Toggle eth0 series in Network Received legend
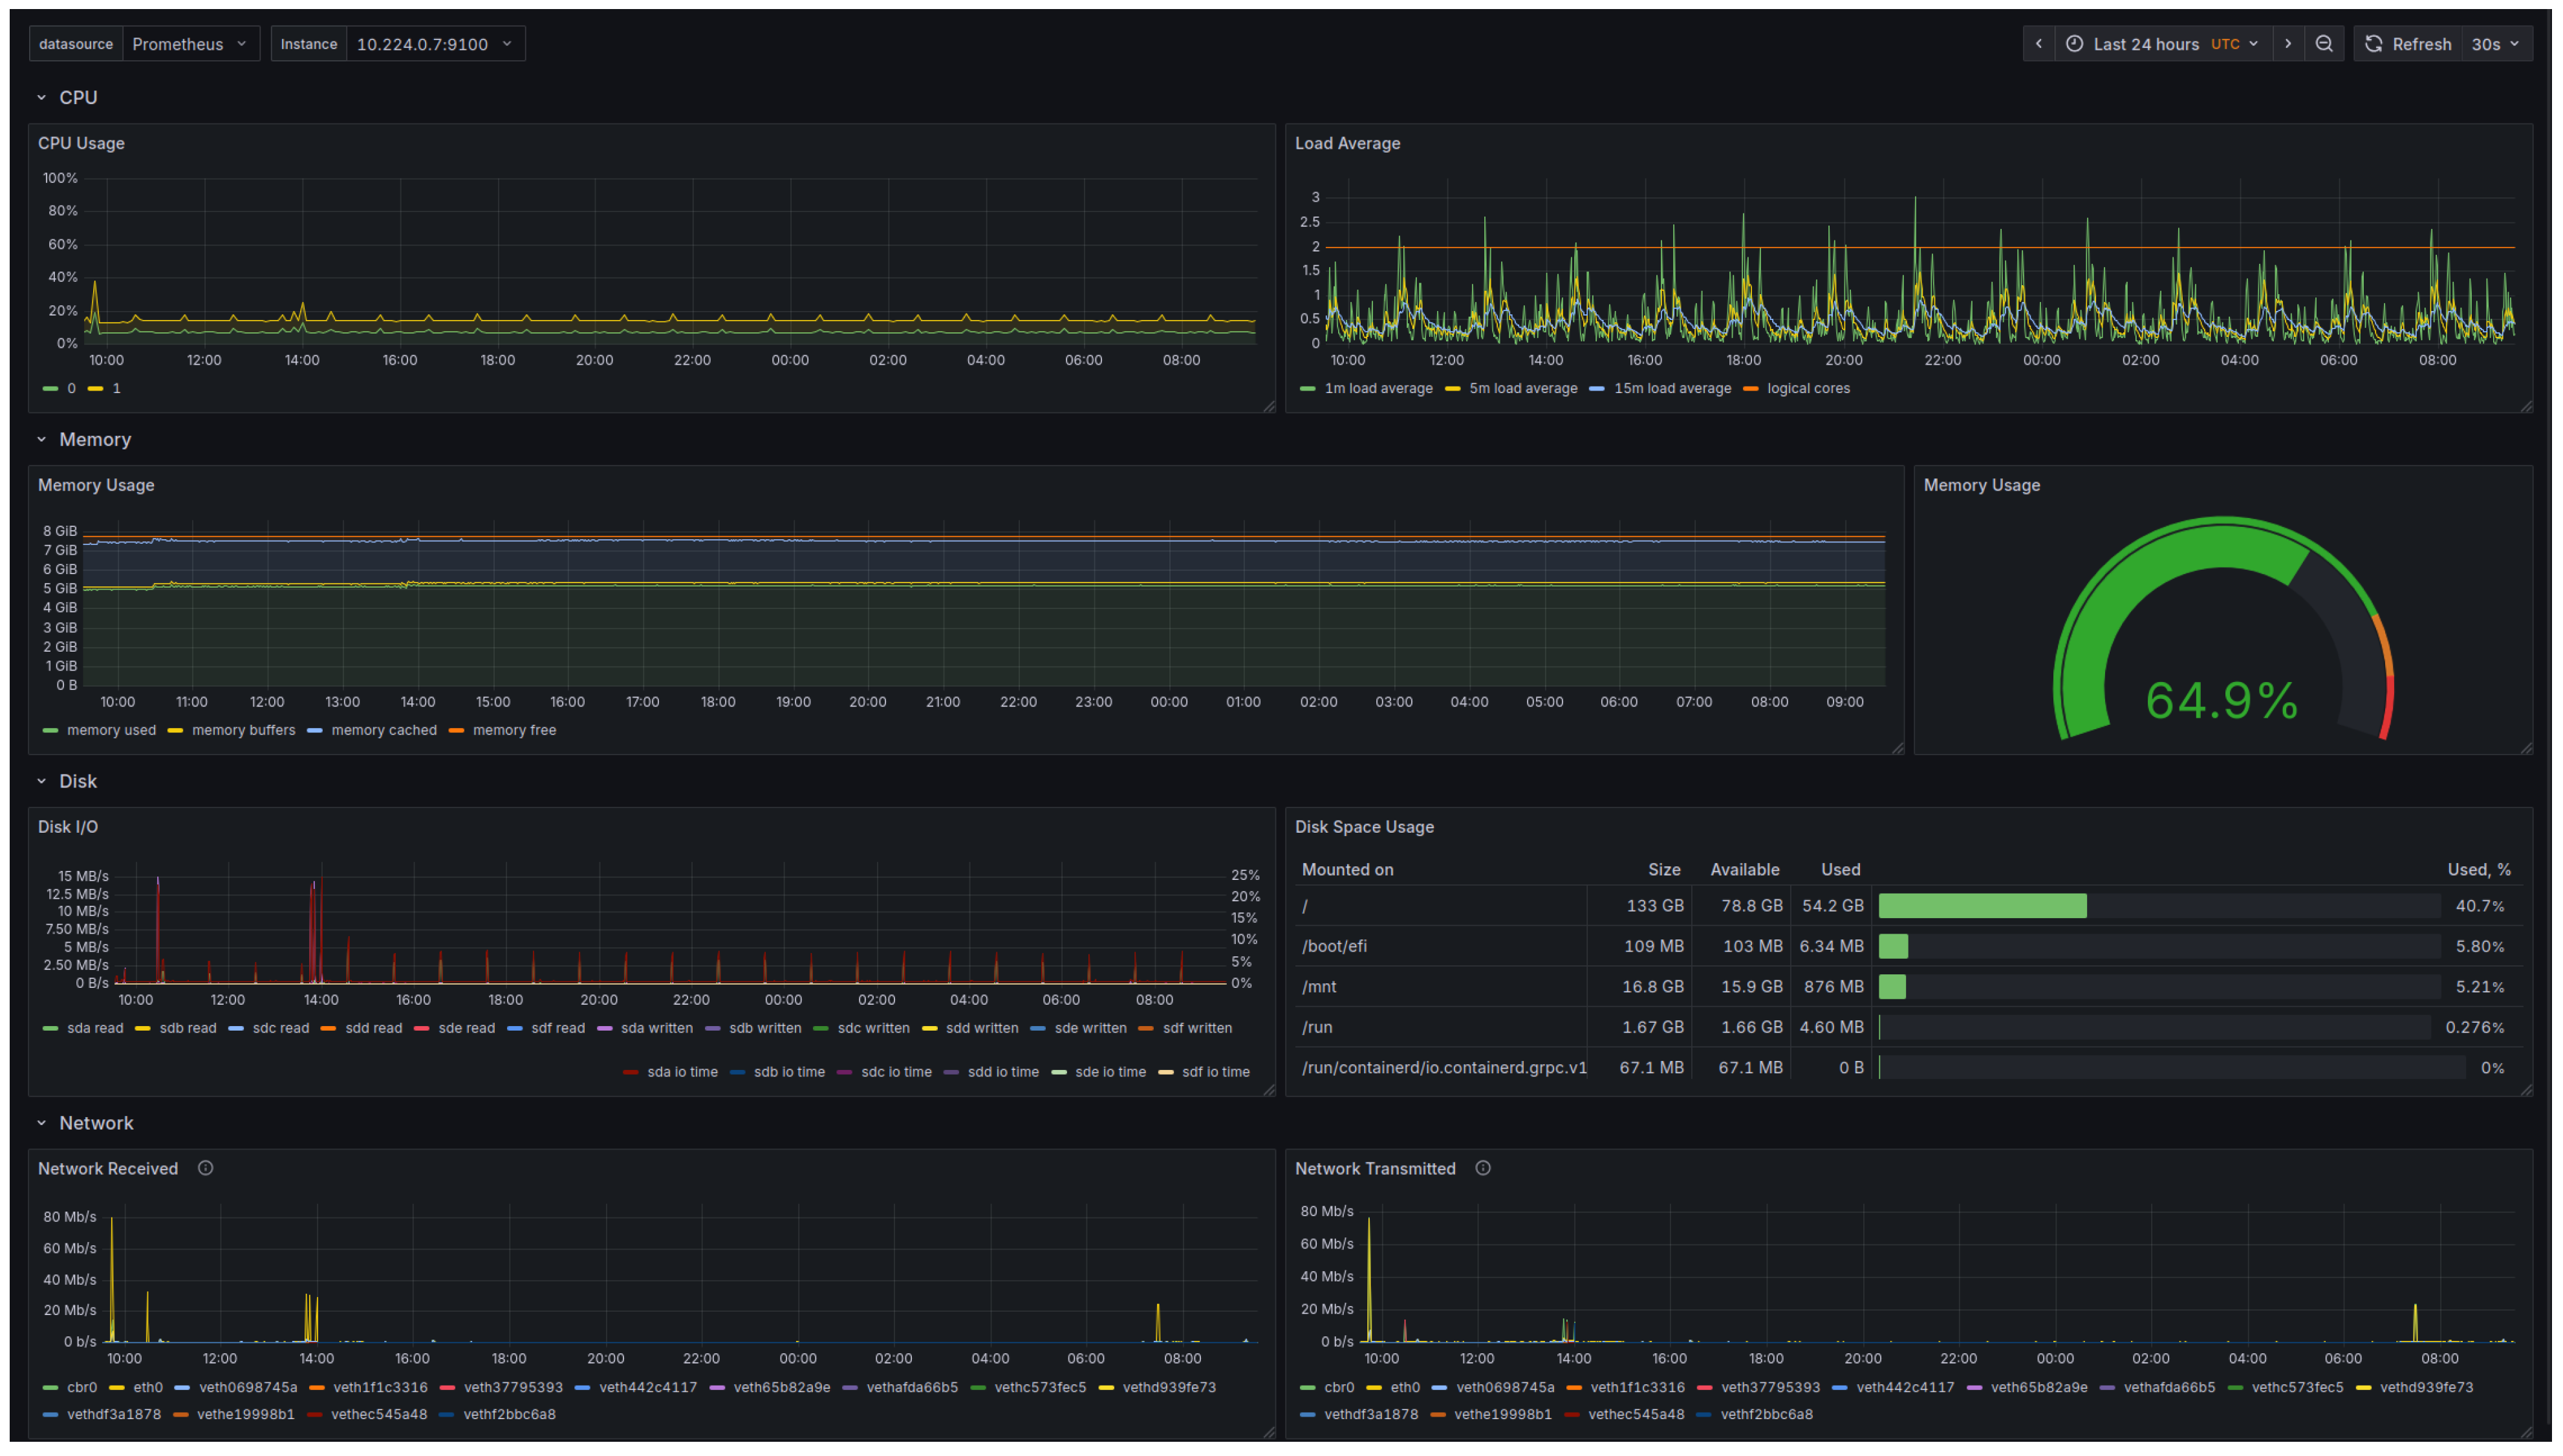 click(147, 1387)
